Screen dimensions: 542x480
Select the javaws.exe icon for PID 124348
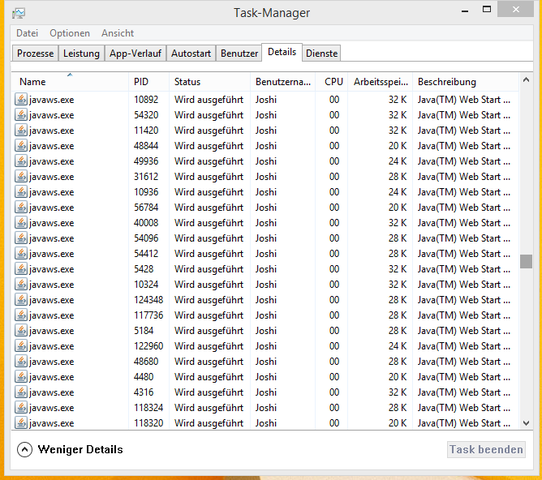click(x=21, y=300)
